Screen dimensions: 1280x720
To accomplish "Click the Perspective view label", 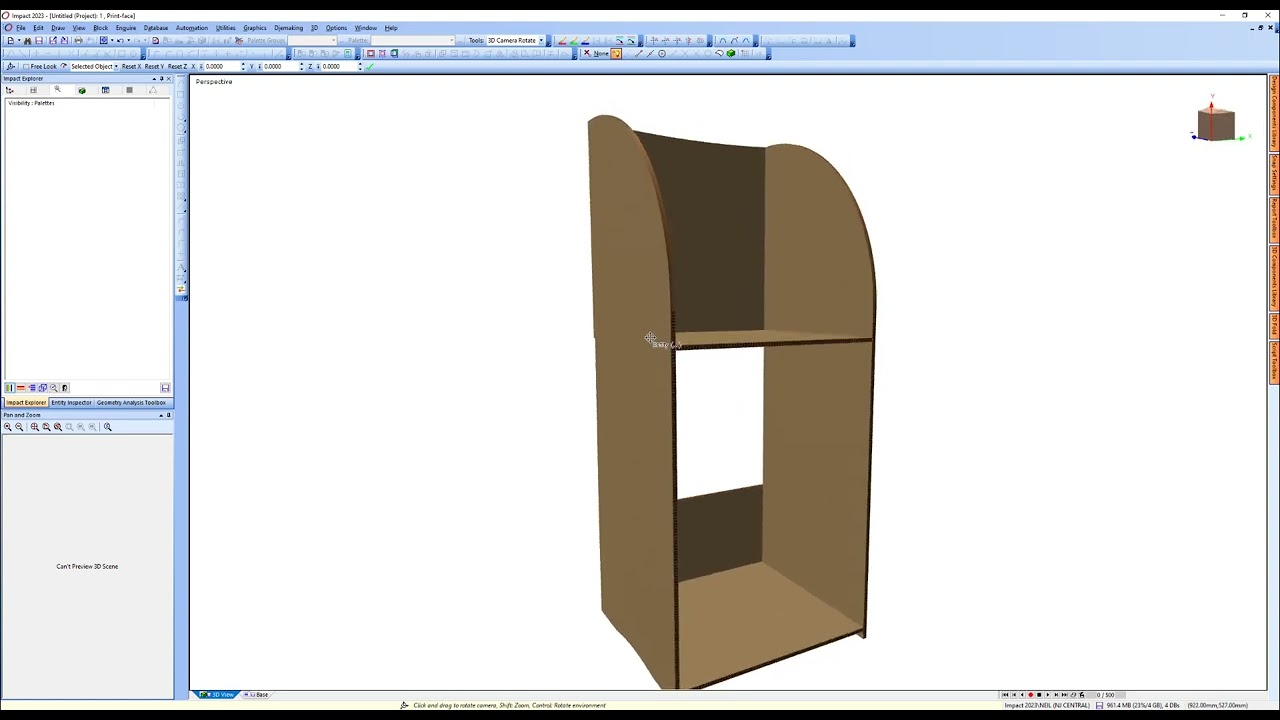I will click(x=214, y=82).
